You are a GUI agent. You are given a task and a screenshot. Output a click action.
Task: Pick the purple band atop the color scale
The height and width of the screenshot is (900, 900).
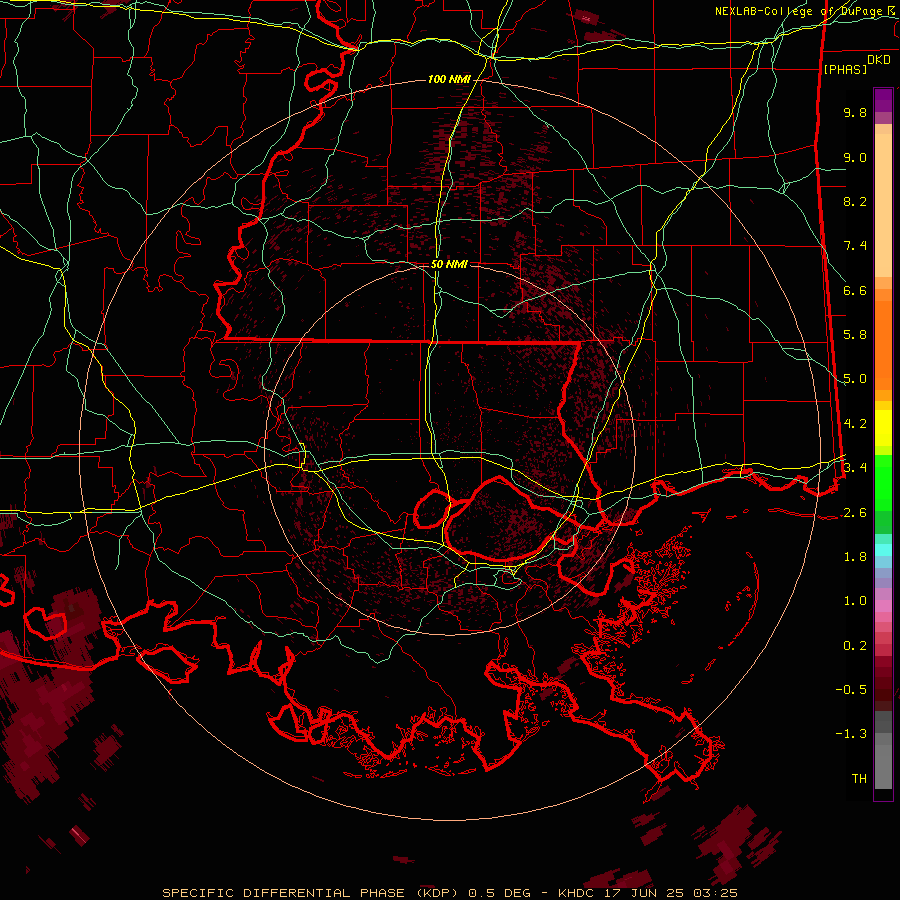[x=883, y=100]
